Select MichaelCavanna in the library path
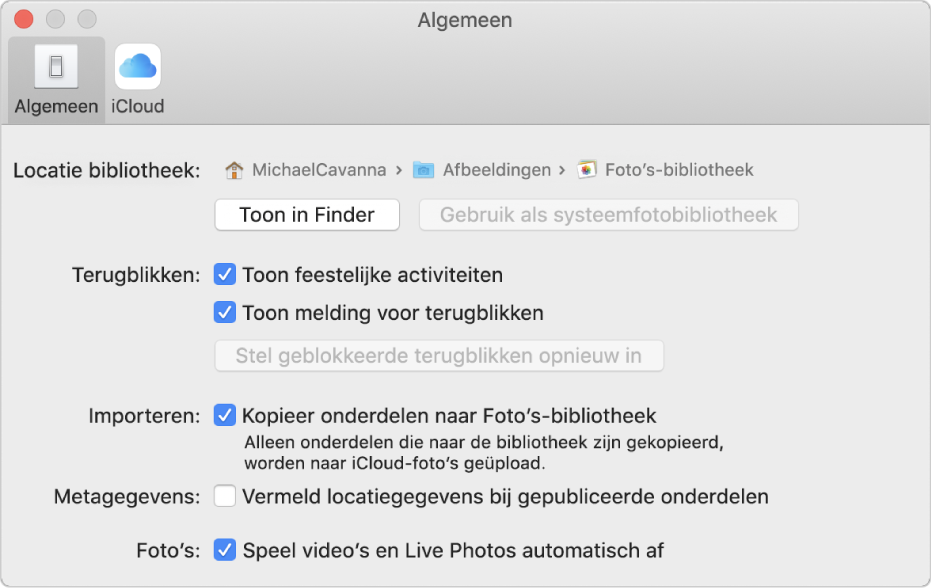This screenshot has height=588, width=931. coord(320,169)
